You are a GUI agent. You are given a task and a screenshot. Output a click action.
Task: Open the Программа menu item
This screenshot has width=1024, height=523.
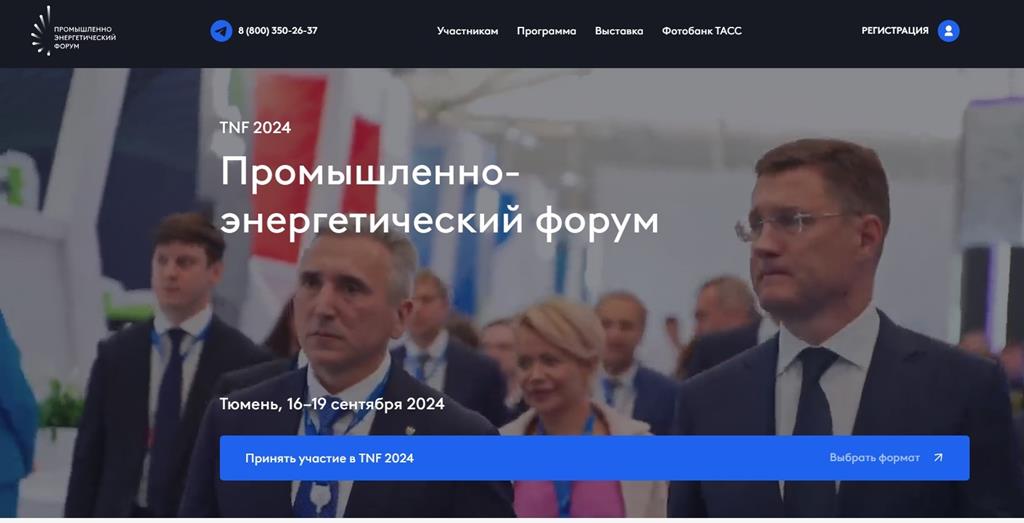point(547,31)
